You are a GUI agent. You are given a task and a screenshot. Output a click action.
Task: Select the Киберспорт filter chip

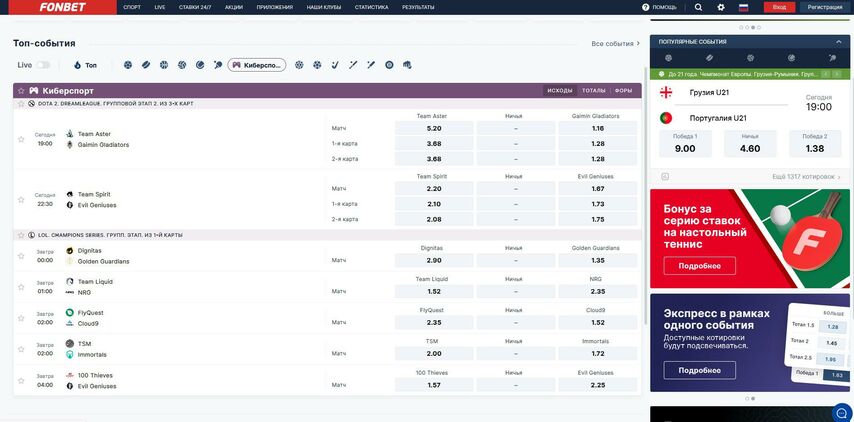tap(257, 65)
